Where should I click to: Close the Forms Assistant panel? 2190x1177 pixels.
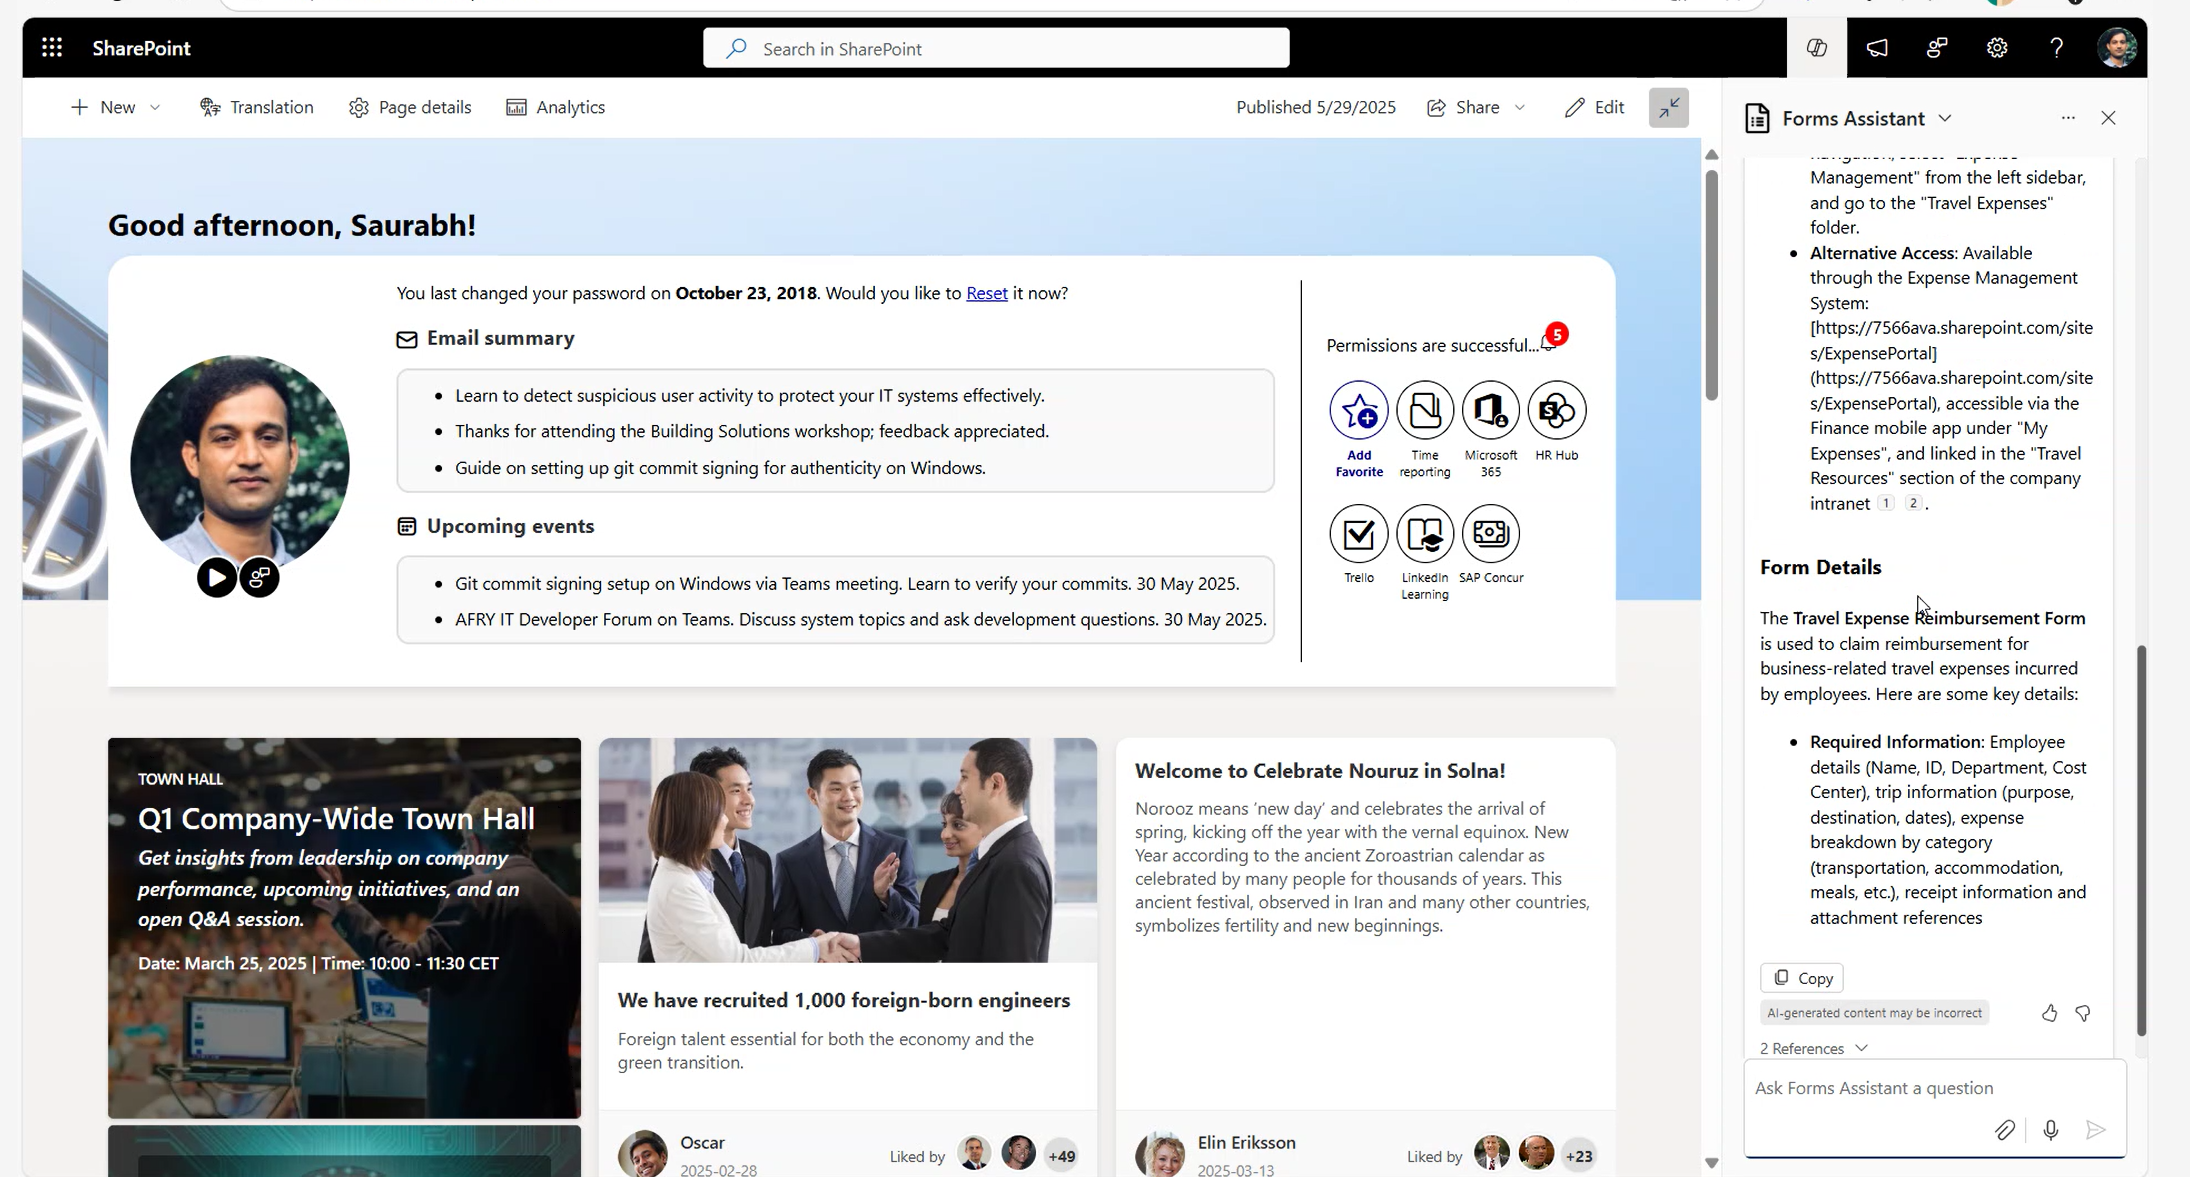point(2108,118)
